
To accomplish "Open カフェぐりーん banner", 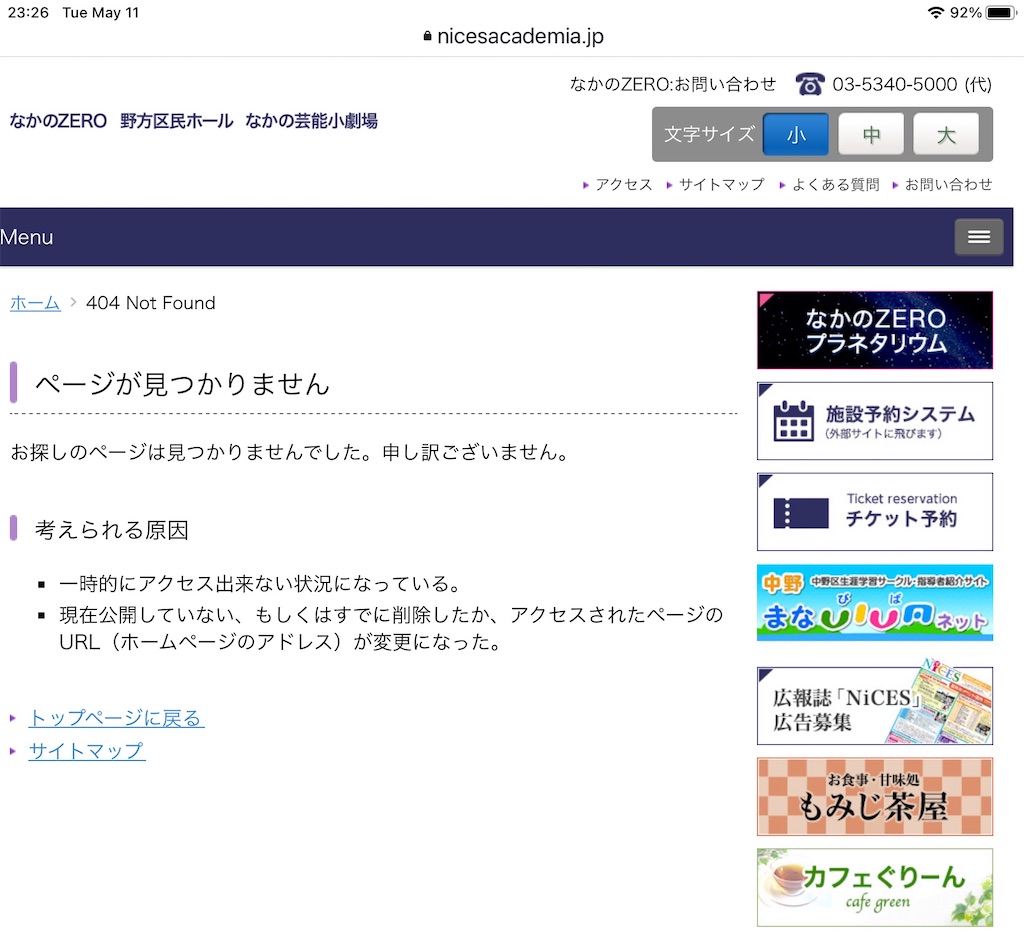I will [874, 887].
